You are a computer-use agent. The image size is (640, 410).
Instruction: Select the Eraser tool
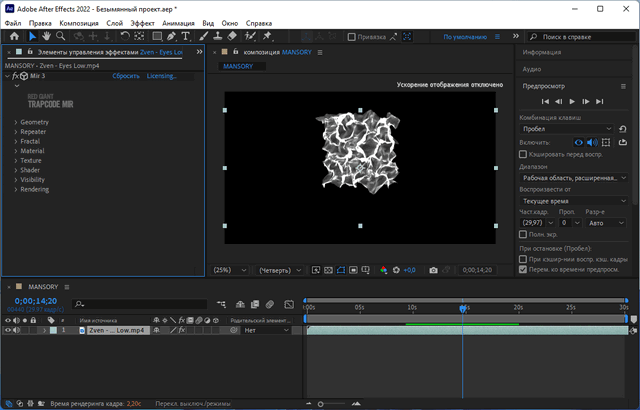pyautogui.click(x=232, y=36)
